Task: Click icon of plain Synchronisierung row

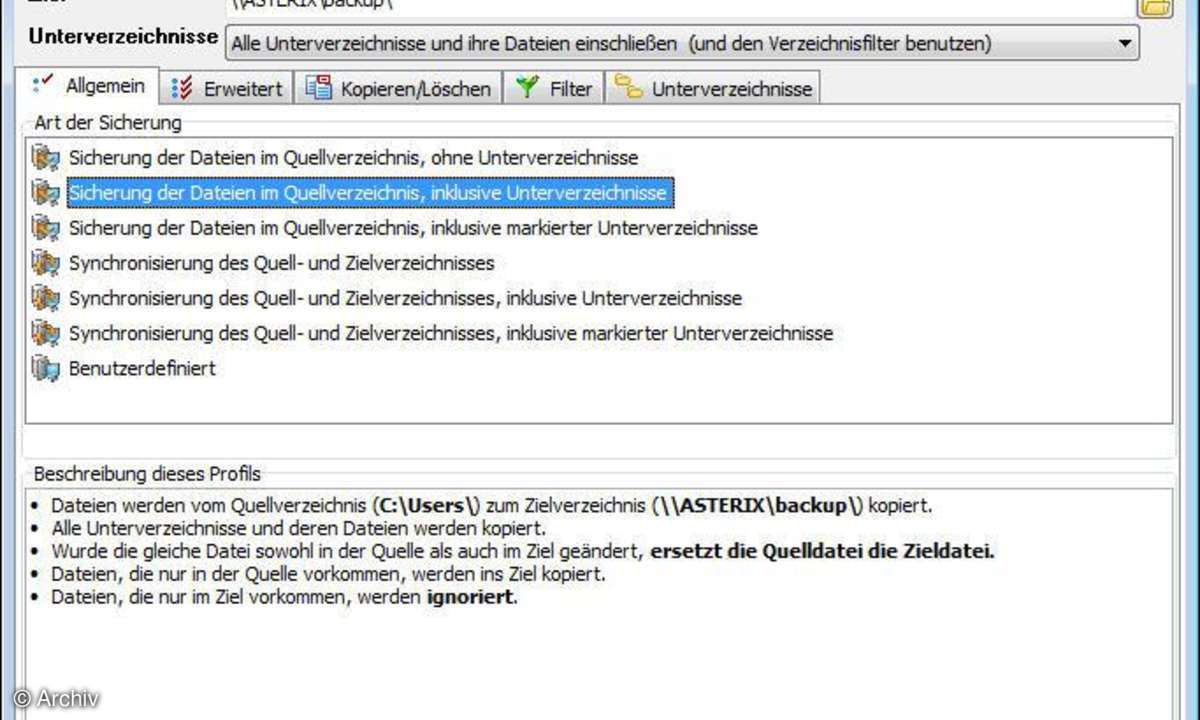Action: pyautogui.click(x=46, y=263)
